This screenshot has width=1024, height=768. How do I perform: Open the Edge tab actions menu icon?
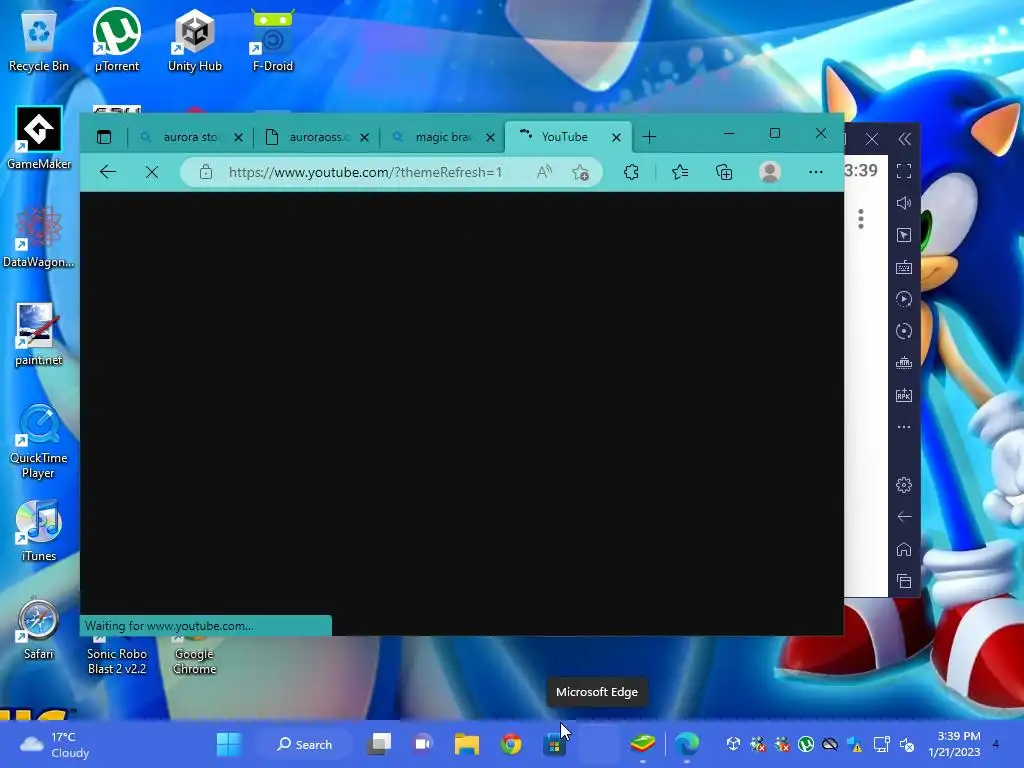[x=104, y=137]
